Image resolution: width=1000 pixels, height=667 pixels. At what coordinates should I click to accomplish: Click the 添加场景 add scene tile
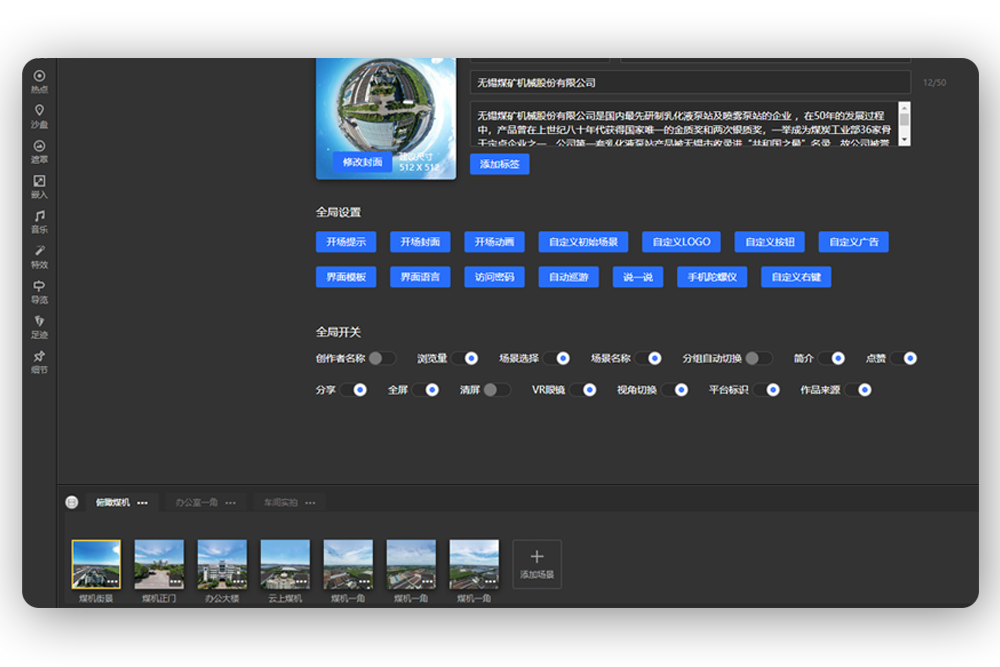(537, 564)
